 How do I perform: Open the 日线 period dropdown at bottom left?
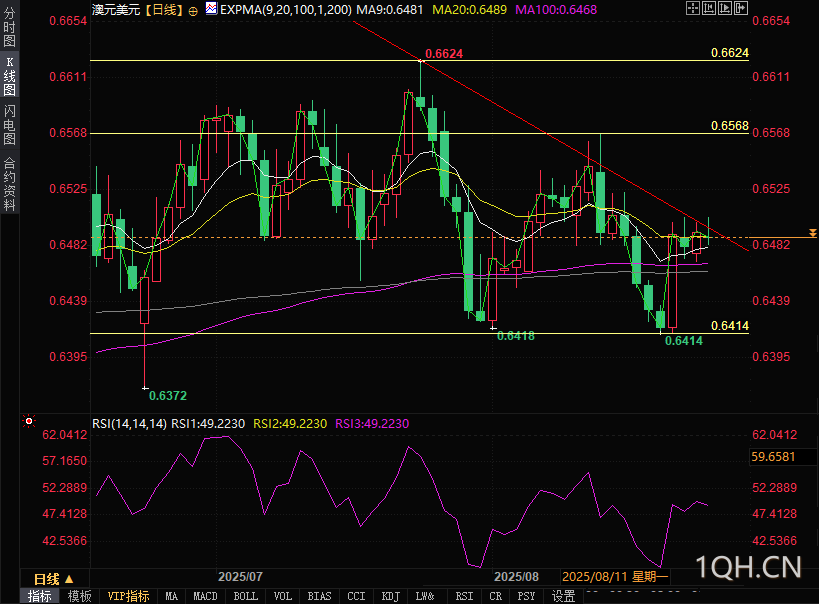click(52, 578)
